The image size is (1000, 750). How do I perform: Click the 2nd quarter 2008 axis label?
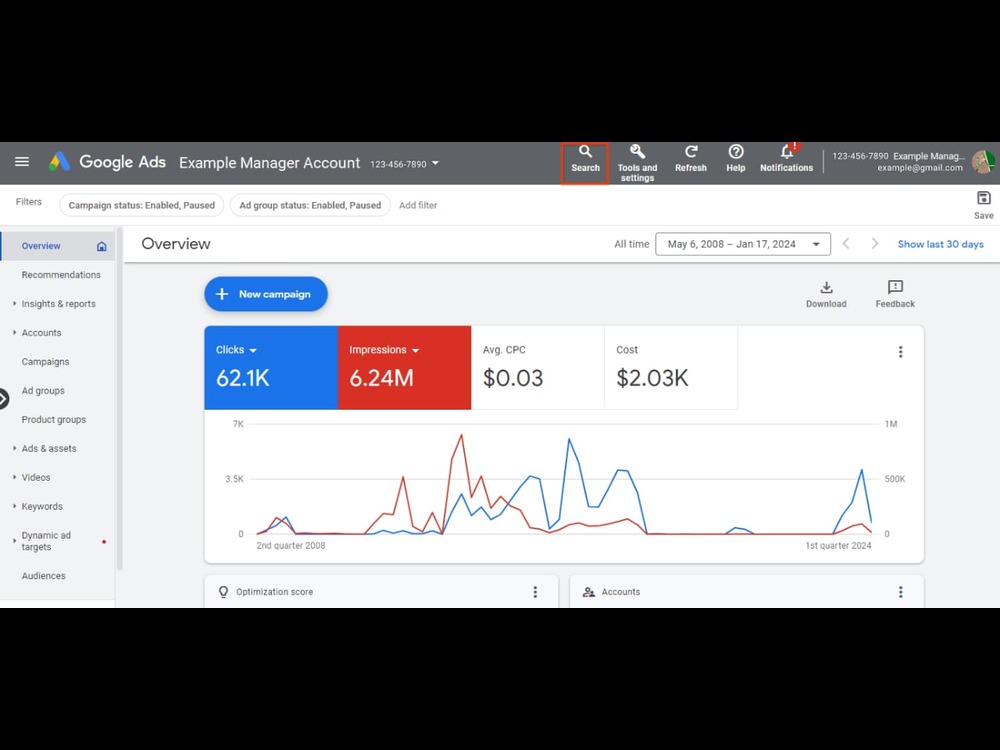291,546
